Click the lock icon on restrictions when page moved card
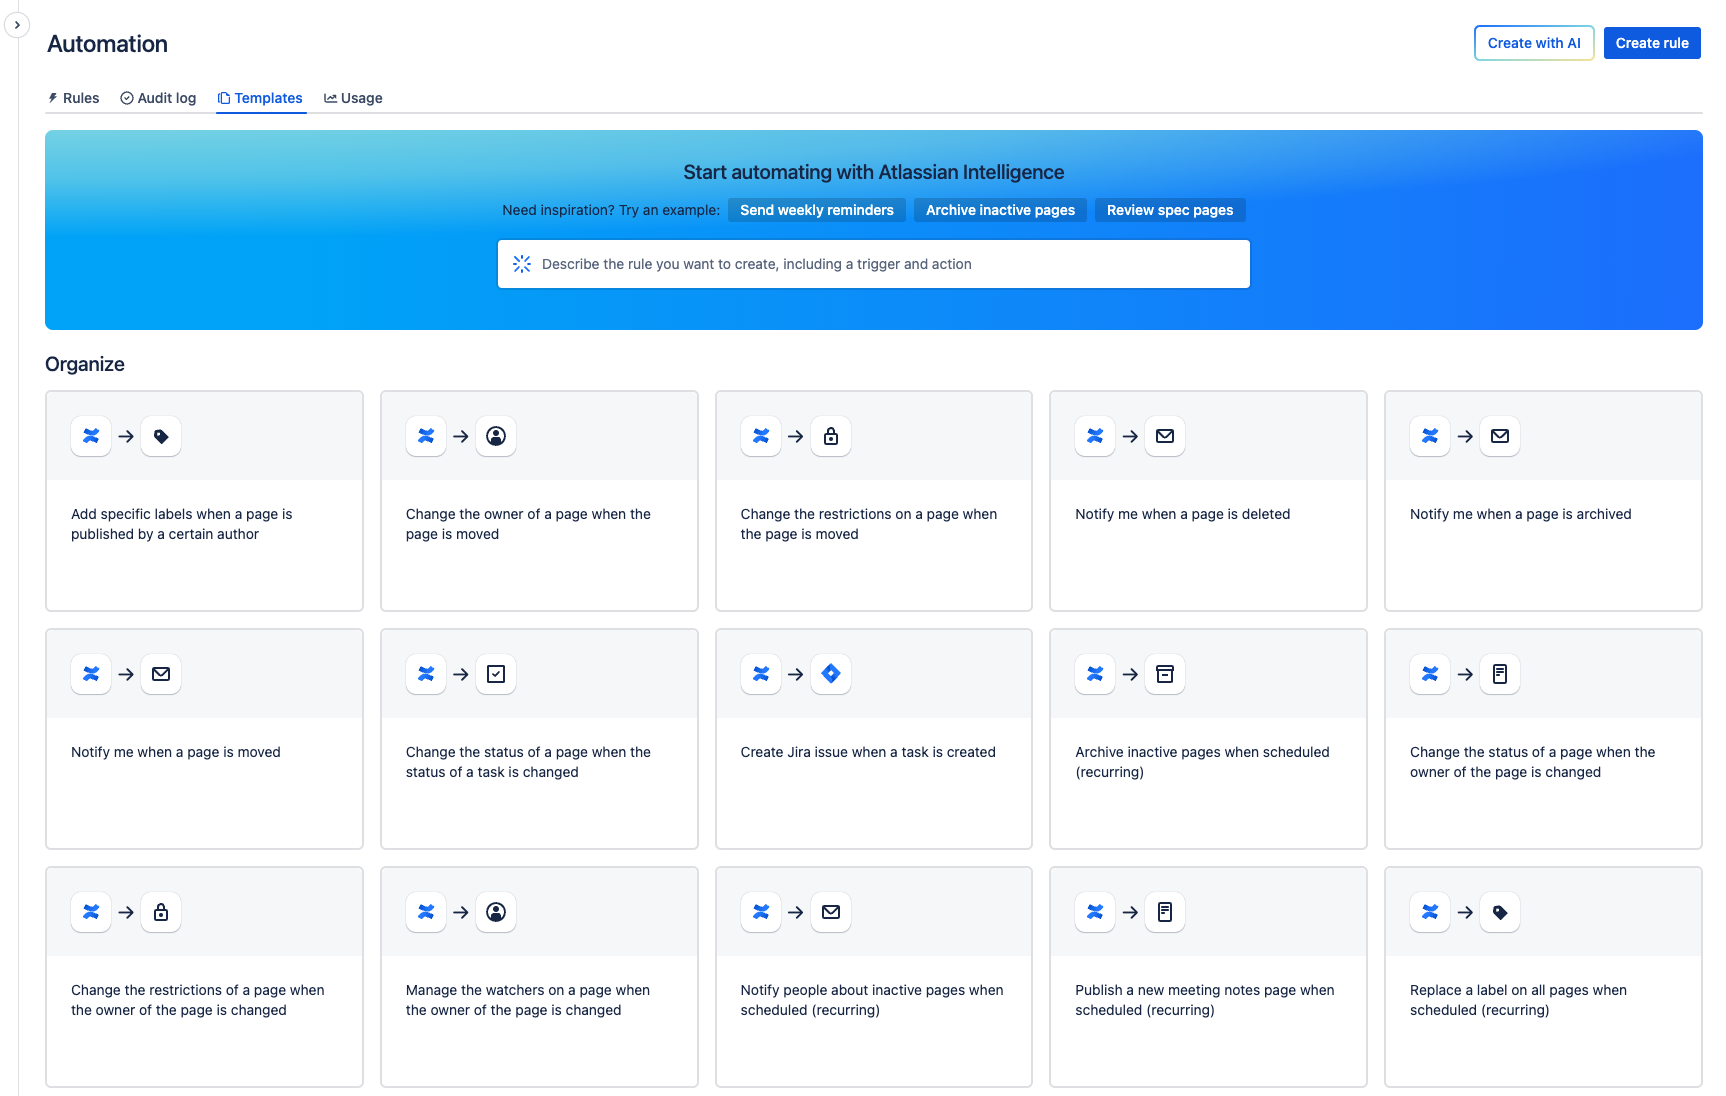The height and width of the screenshot is (1096, 1726). pyautogui.click(x=831, y=436)
